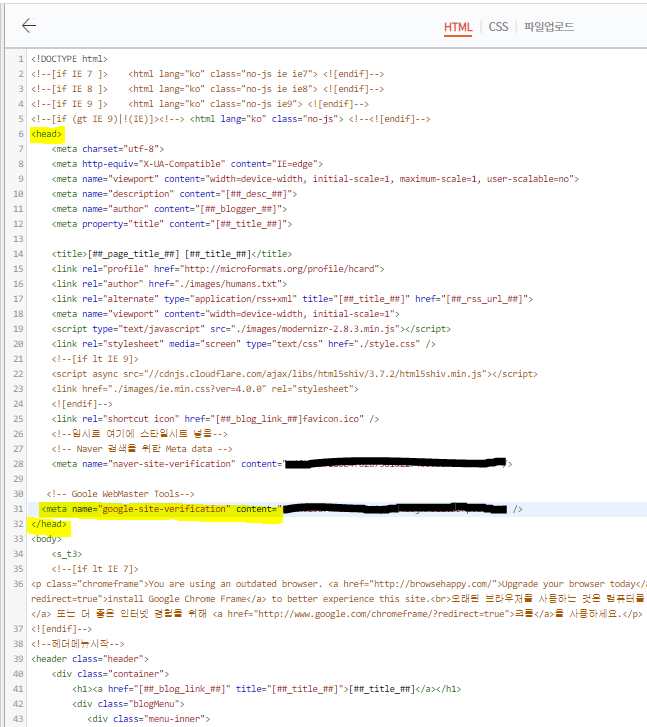Click the <!DOCTYPE html> line
Screen dimensions: 647x727
click(69, 59)
